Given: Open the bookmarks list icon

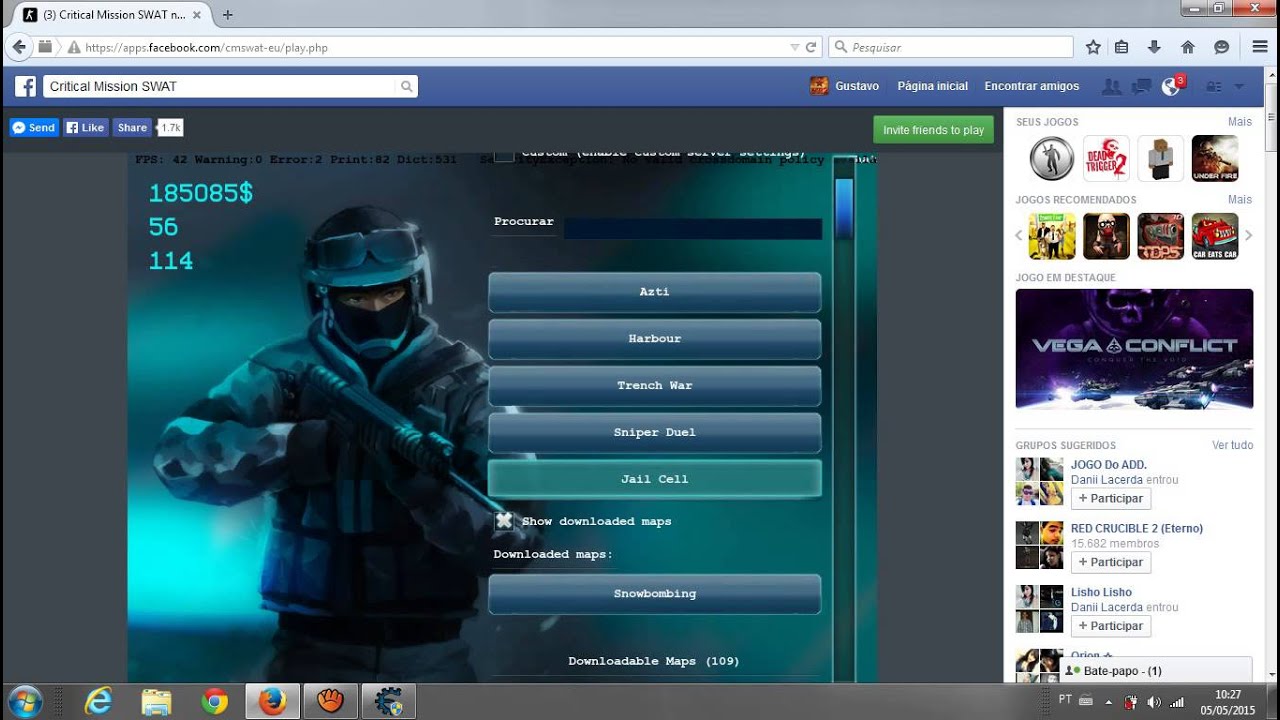Looking at the screenshot, I should click(x=1122, y=47).
